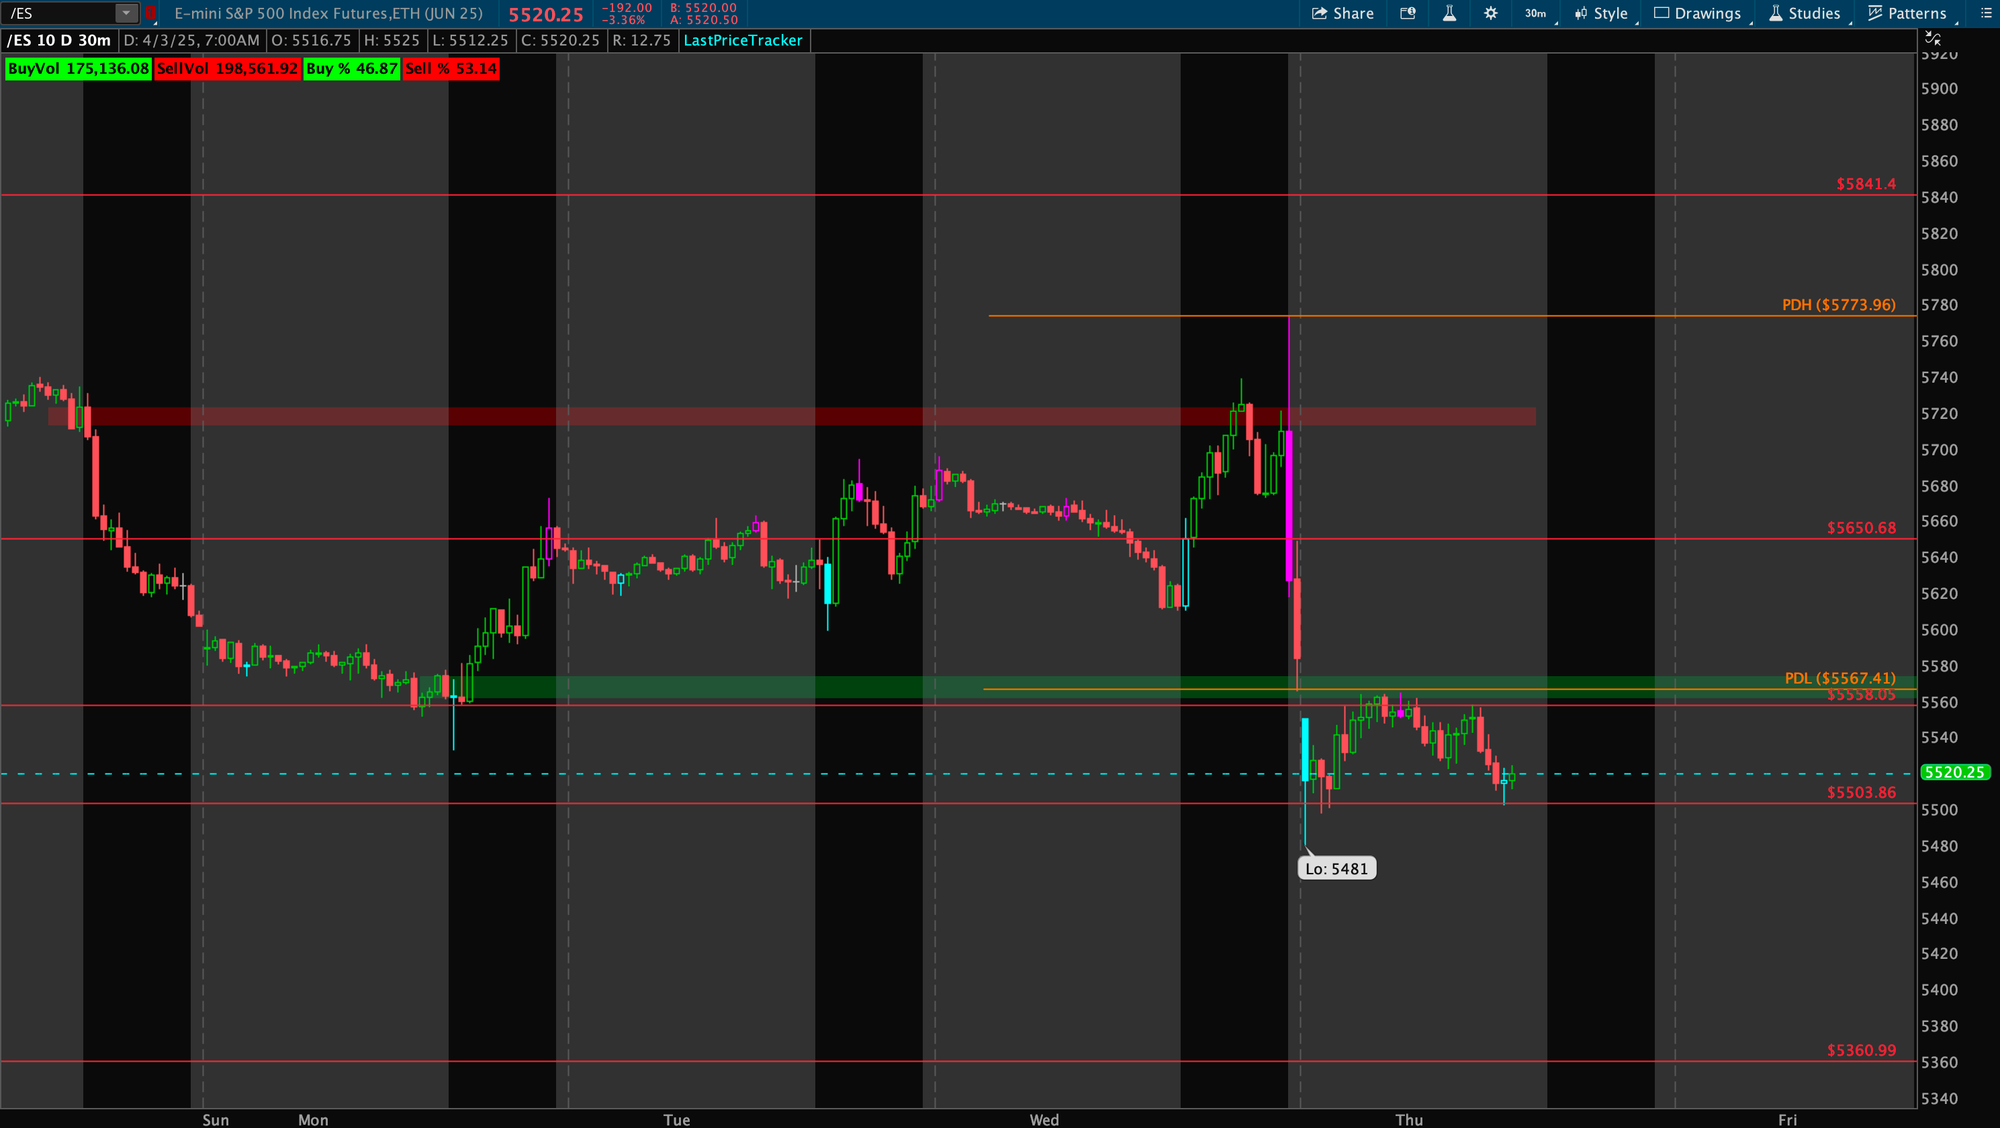Click the Sell % red label

pyautogui.click(x=451, y=68)
